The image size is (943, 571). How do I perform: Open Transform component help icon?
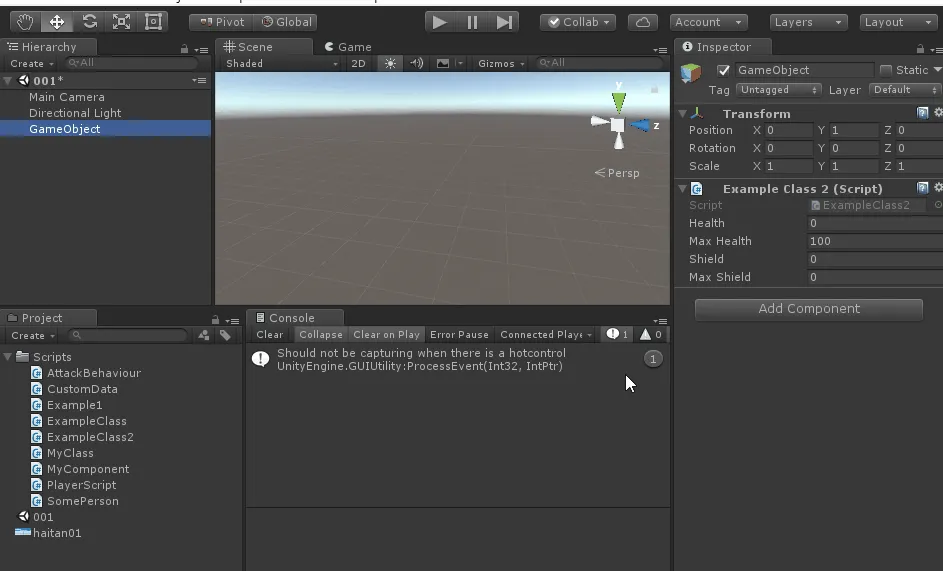(922, 113)
